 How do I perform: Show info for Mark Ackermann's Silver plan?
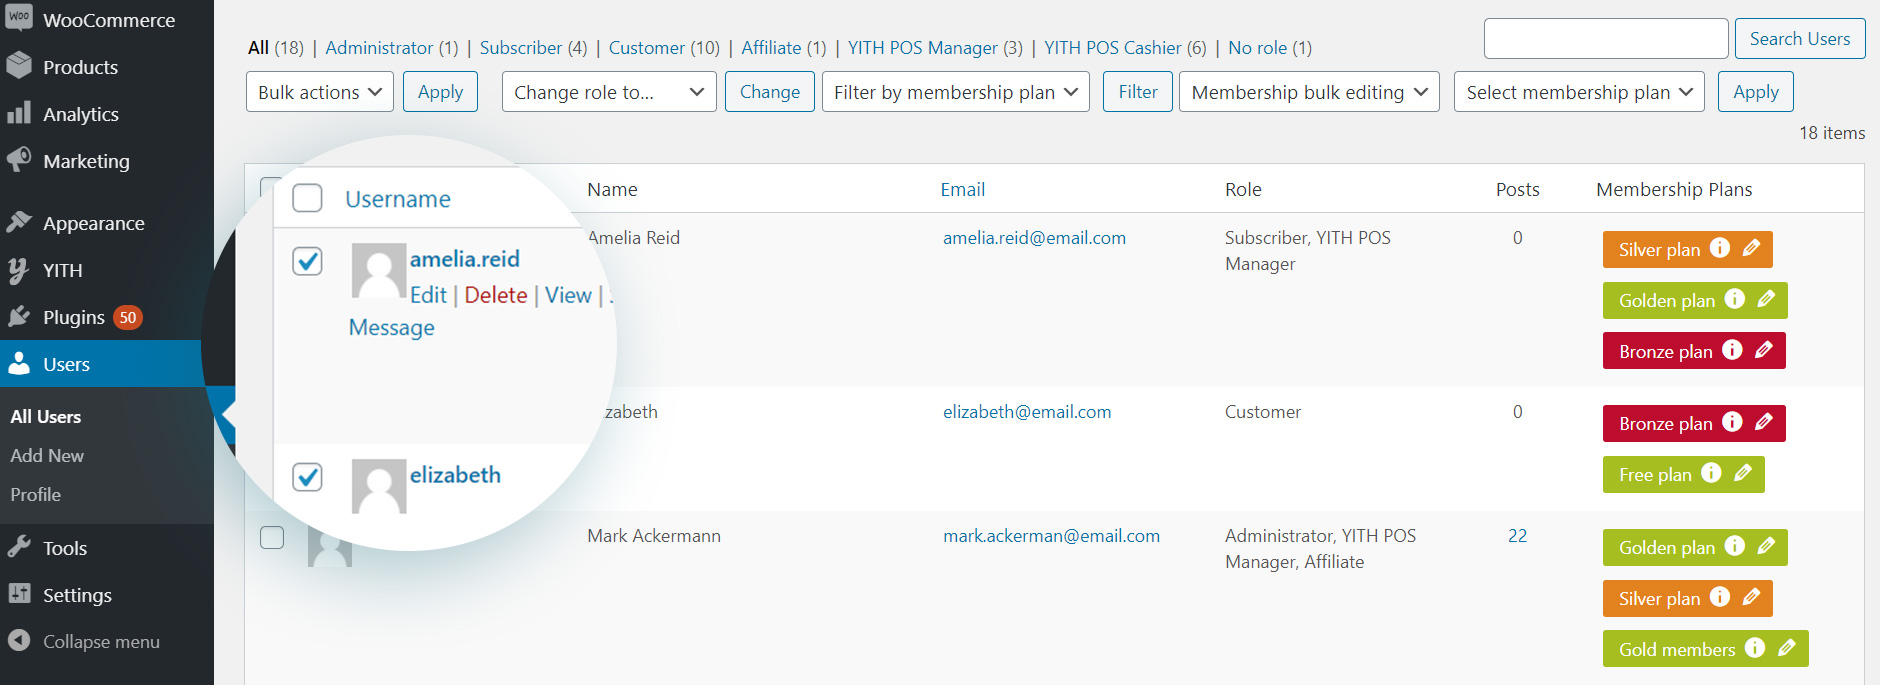(x=1720, y=597)
